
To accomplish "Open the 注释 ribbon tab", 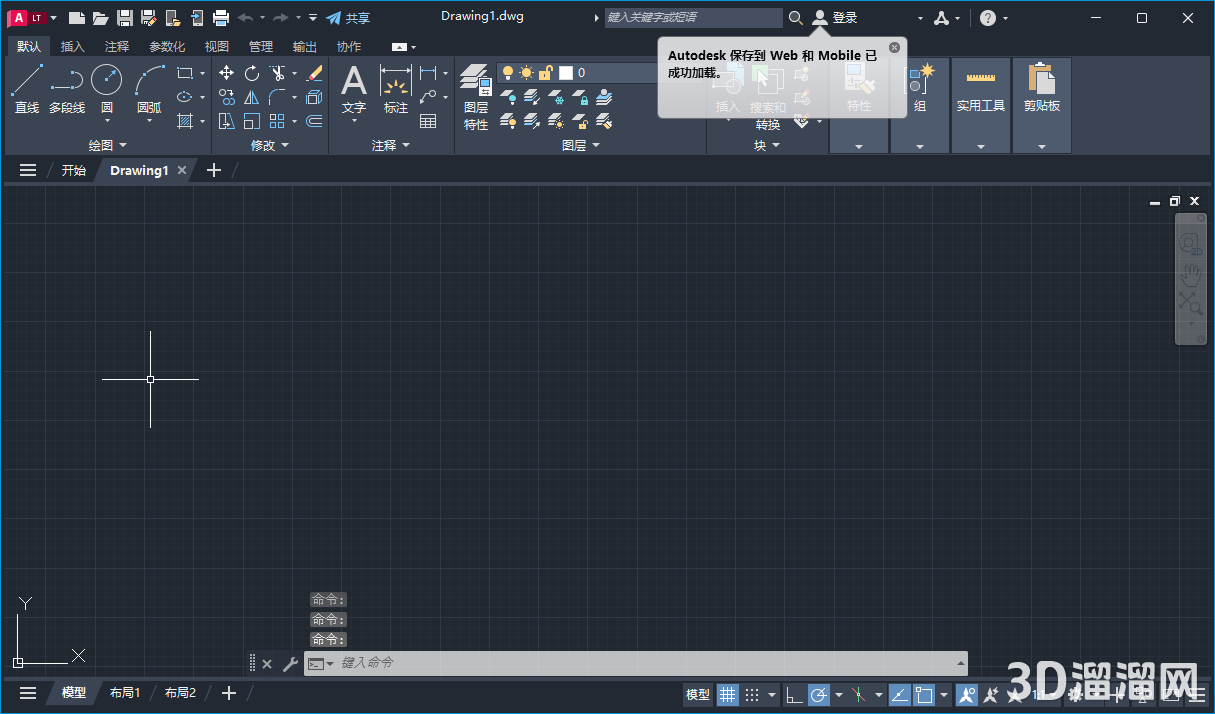I will pyautogui.click(x=117, y=47).
